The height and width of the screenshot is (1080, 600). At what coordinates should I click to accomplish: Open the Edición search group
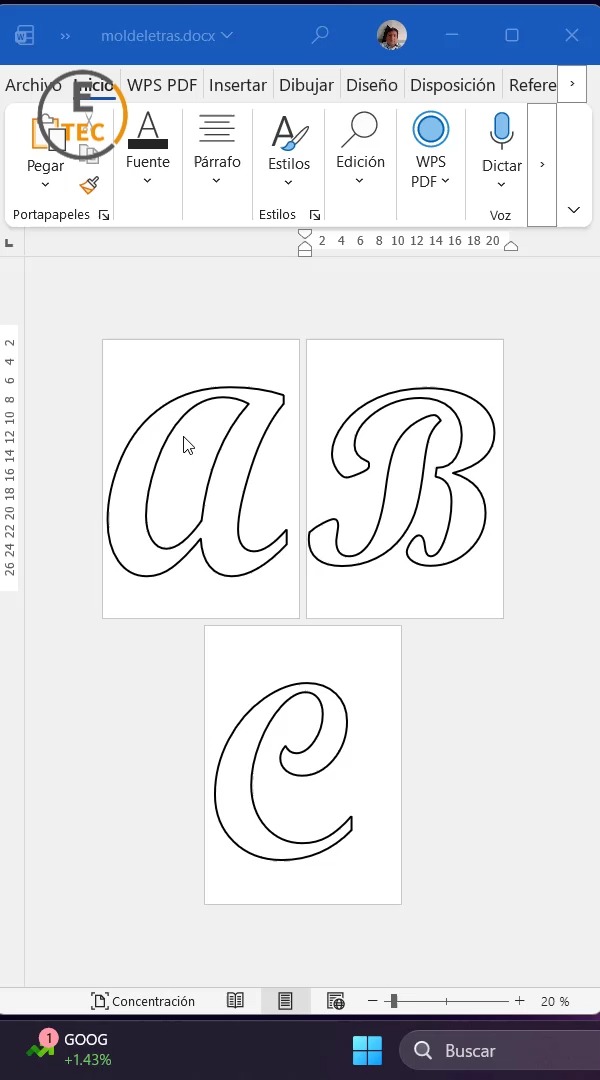pyautogui.click(x=360, y=149)
